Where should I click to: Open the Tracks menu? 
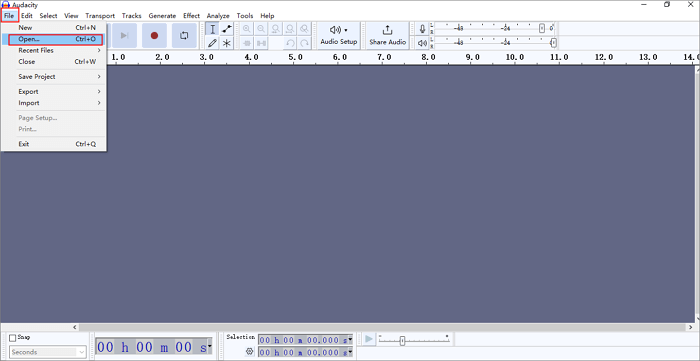[131, 16]
